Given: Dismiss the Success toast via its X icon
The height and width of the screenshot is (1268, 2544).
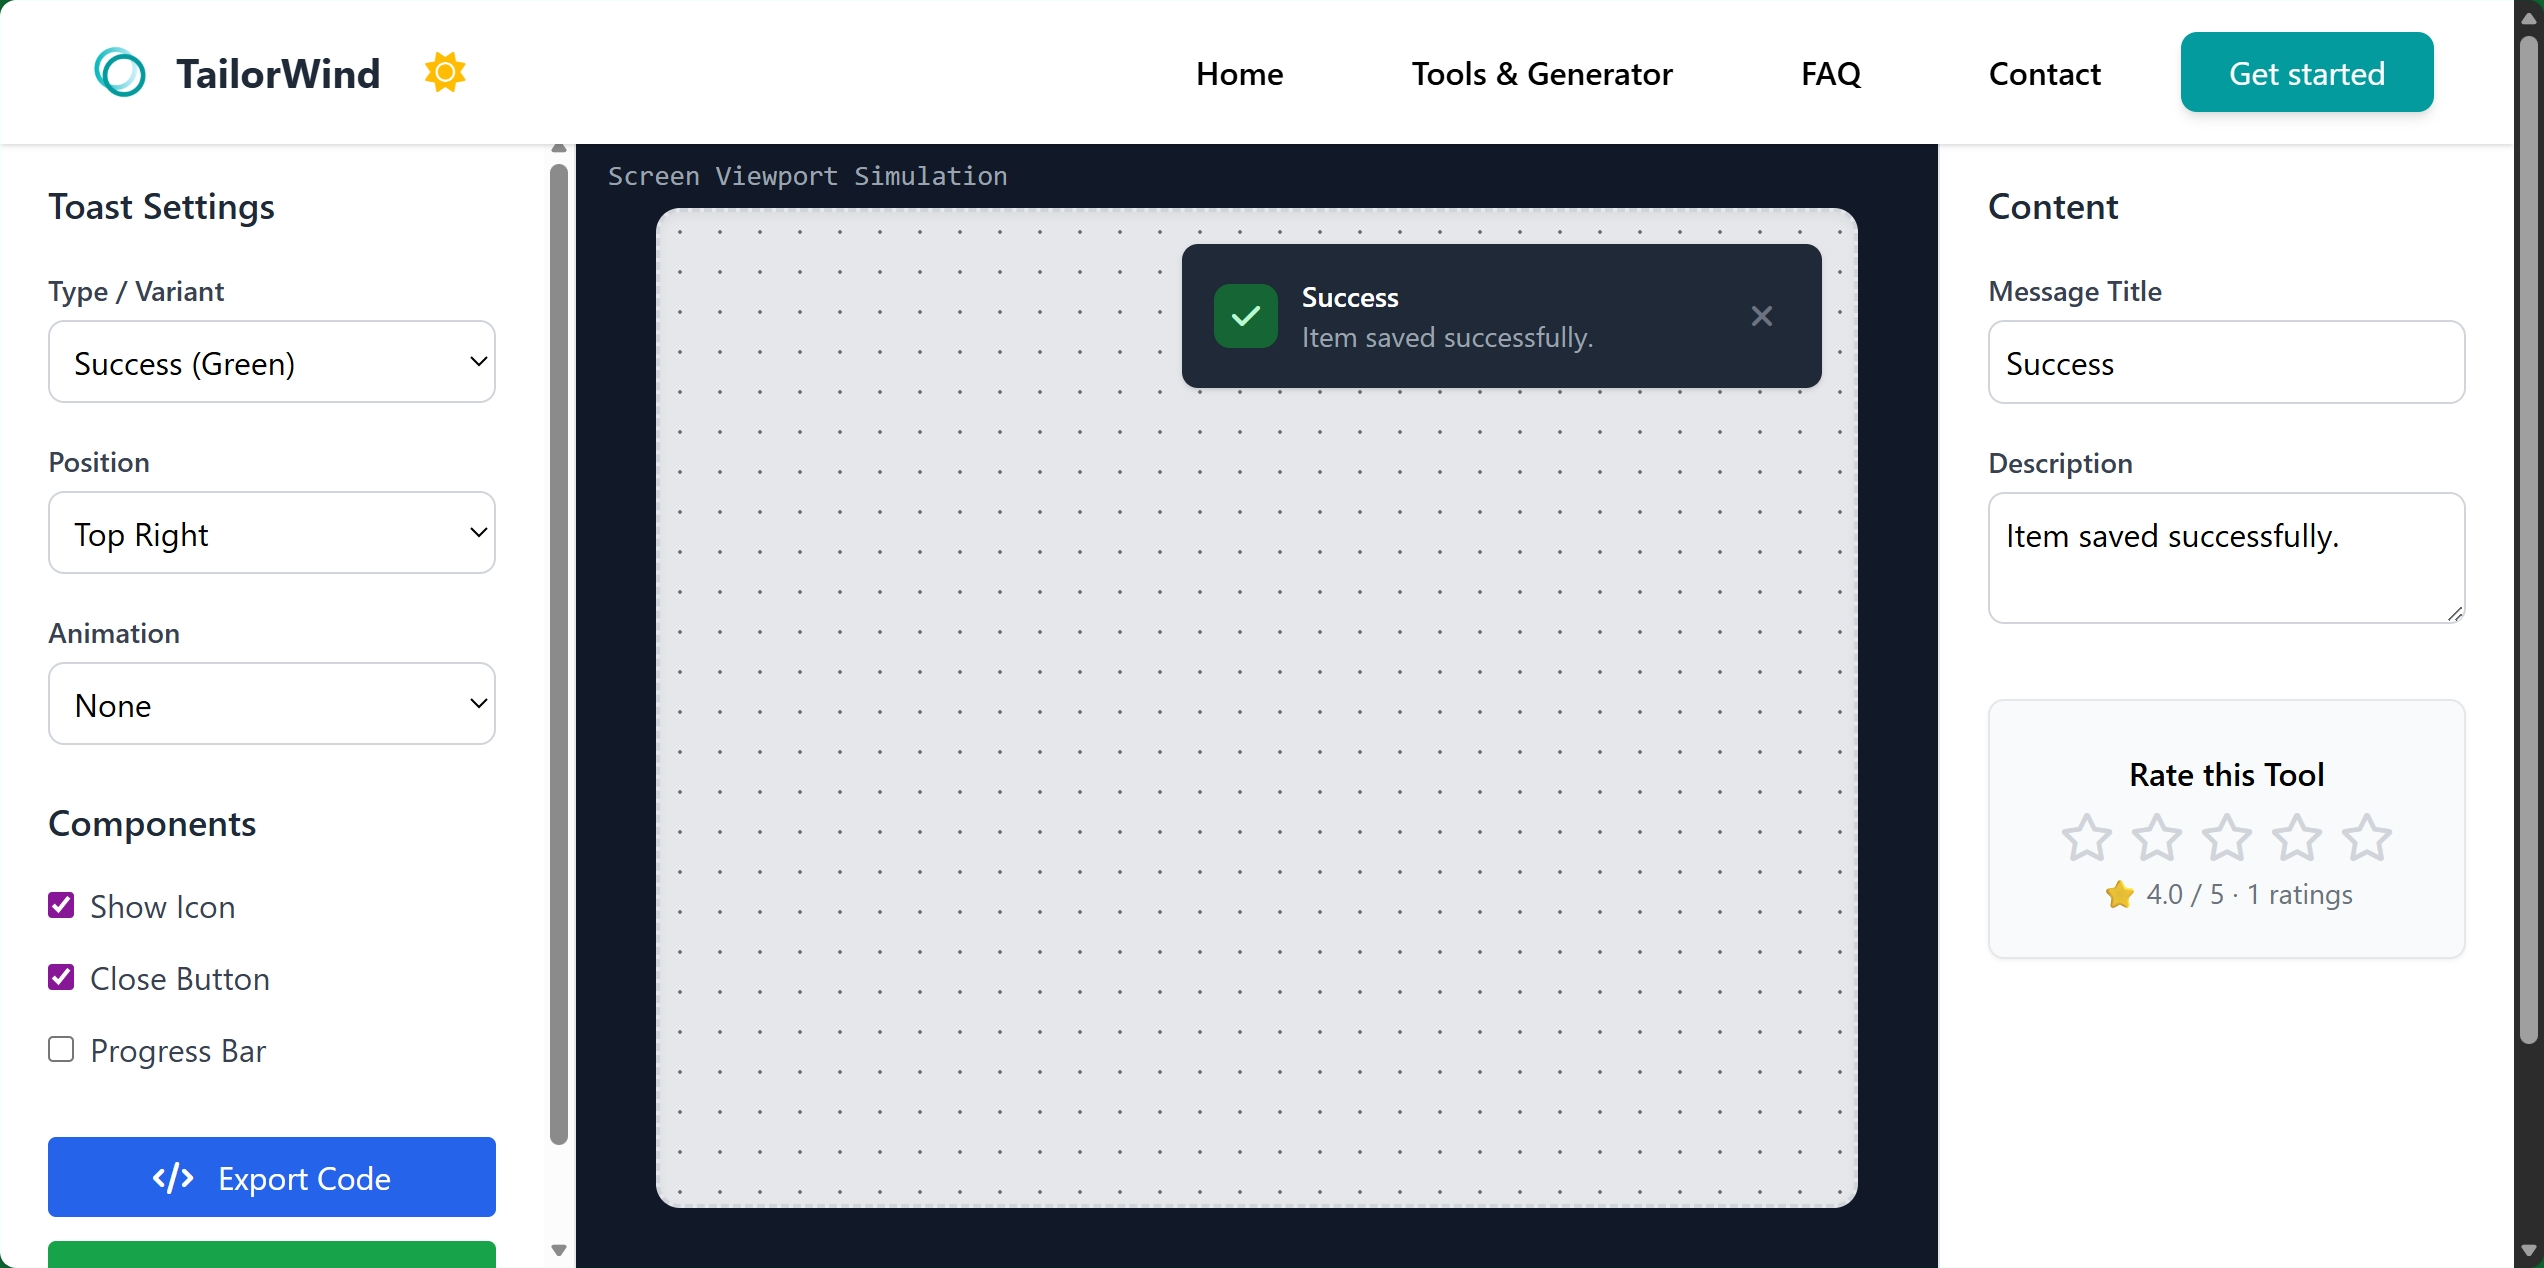Looking at the screenshot, I should (1761, 316).
